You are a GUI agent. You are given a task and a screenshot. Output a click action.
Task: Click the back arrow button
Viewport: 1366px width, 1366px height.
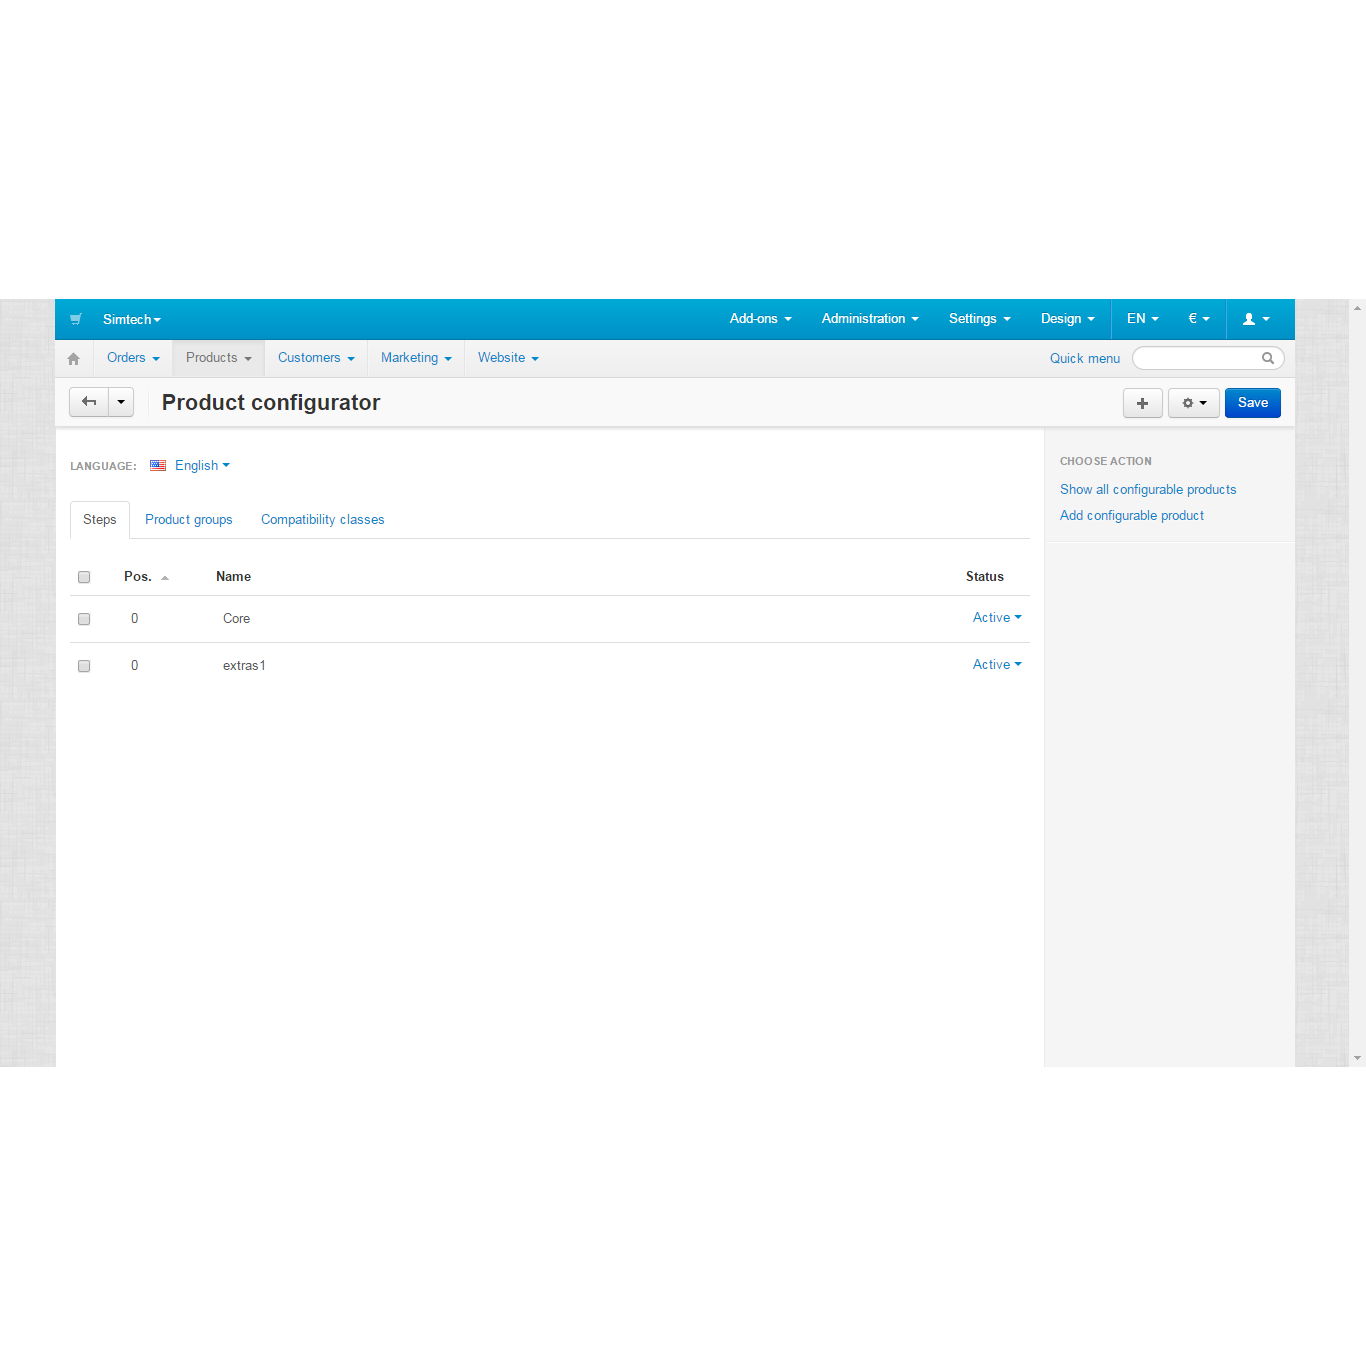coord(89,402)
